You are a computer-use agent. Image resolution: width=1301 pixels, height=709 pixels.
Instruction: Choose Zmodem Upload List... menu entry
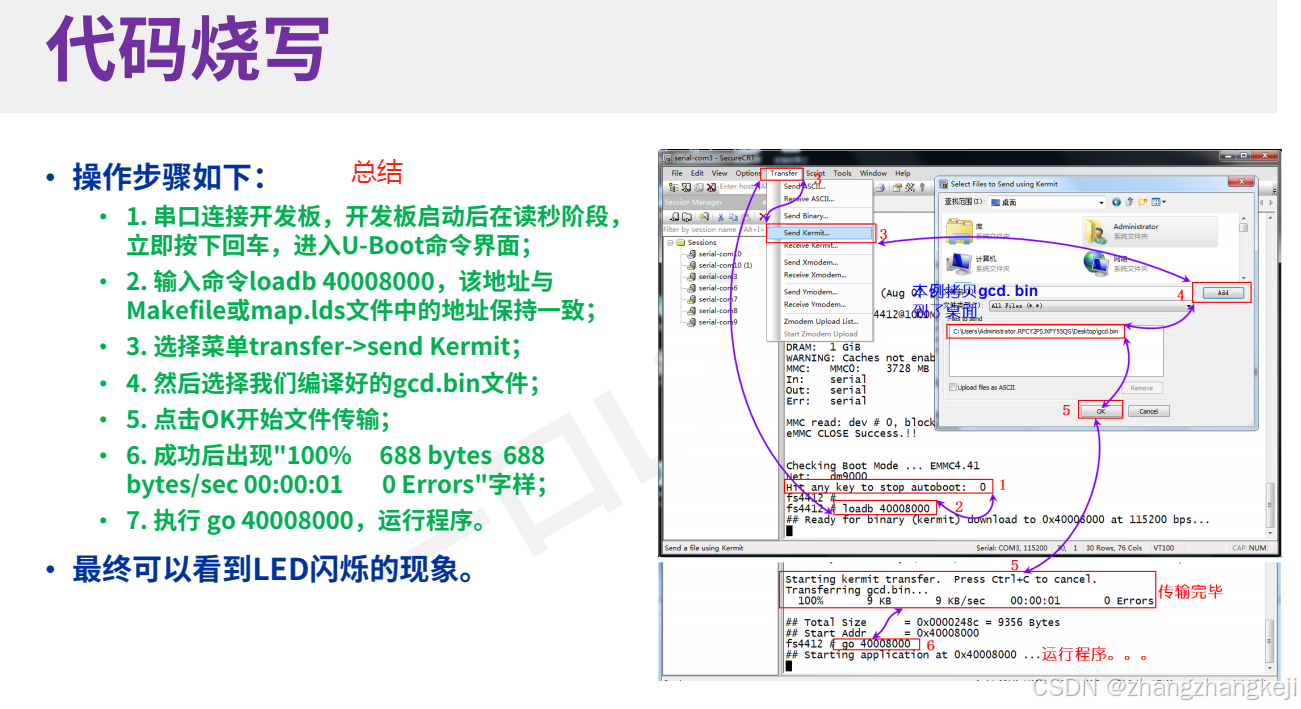coord(821,321)
